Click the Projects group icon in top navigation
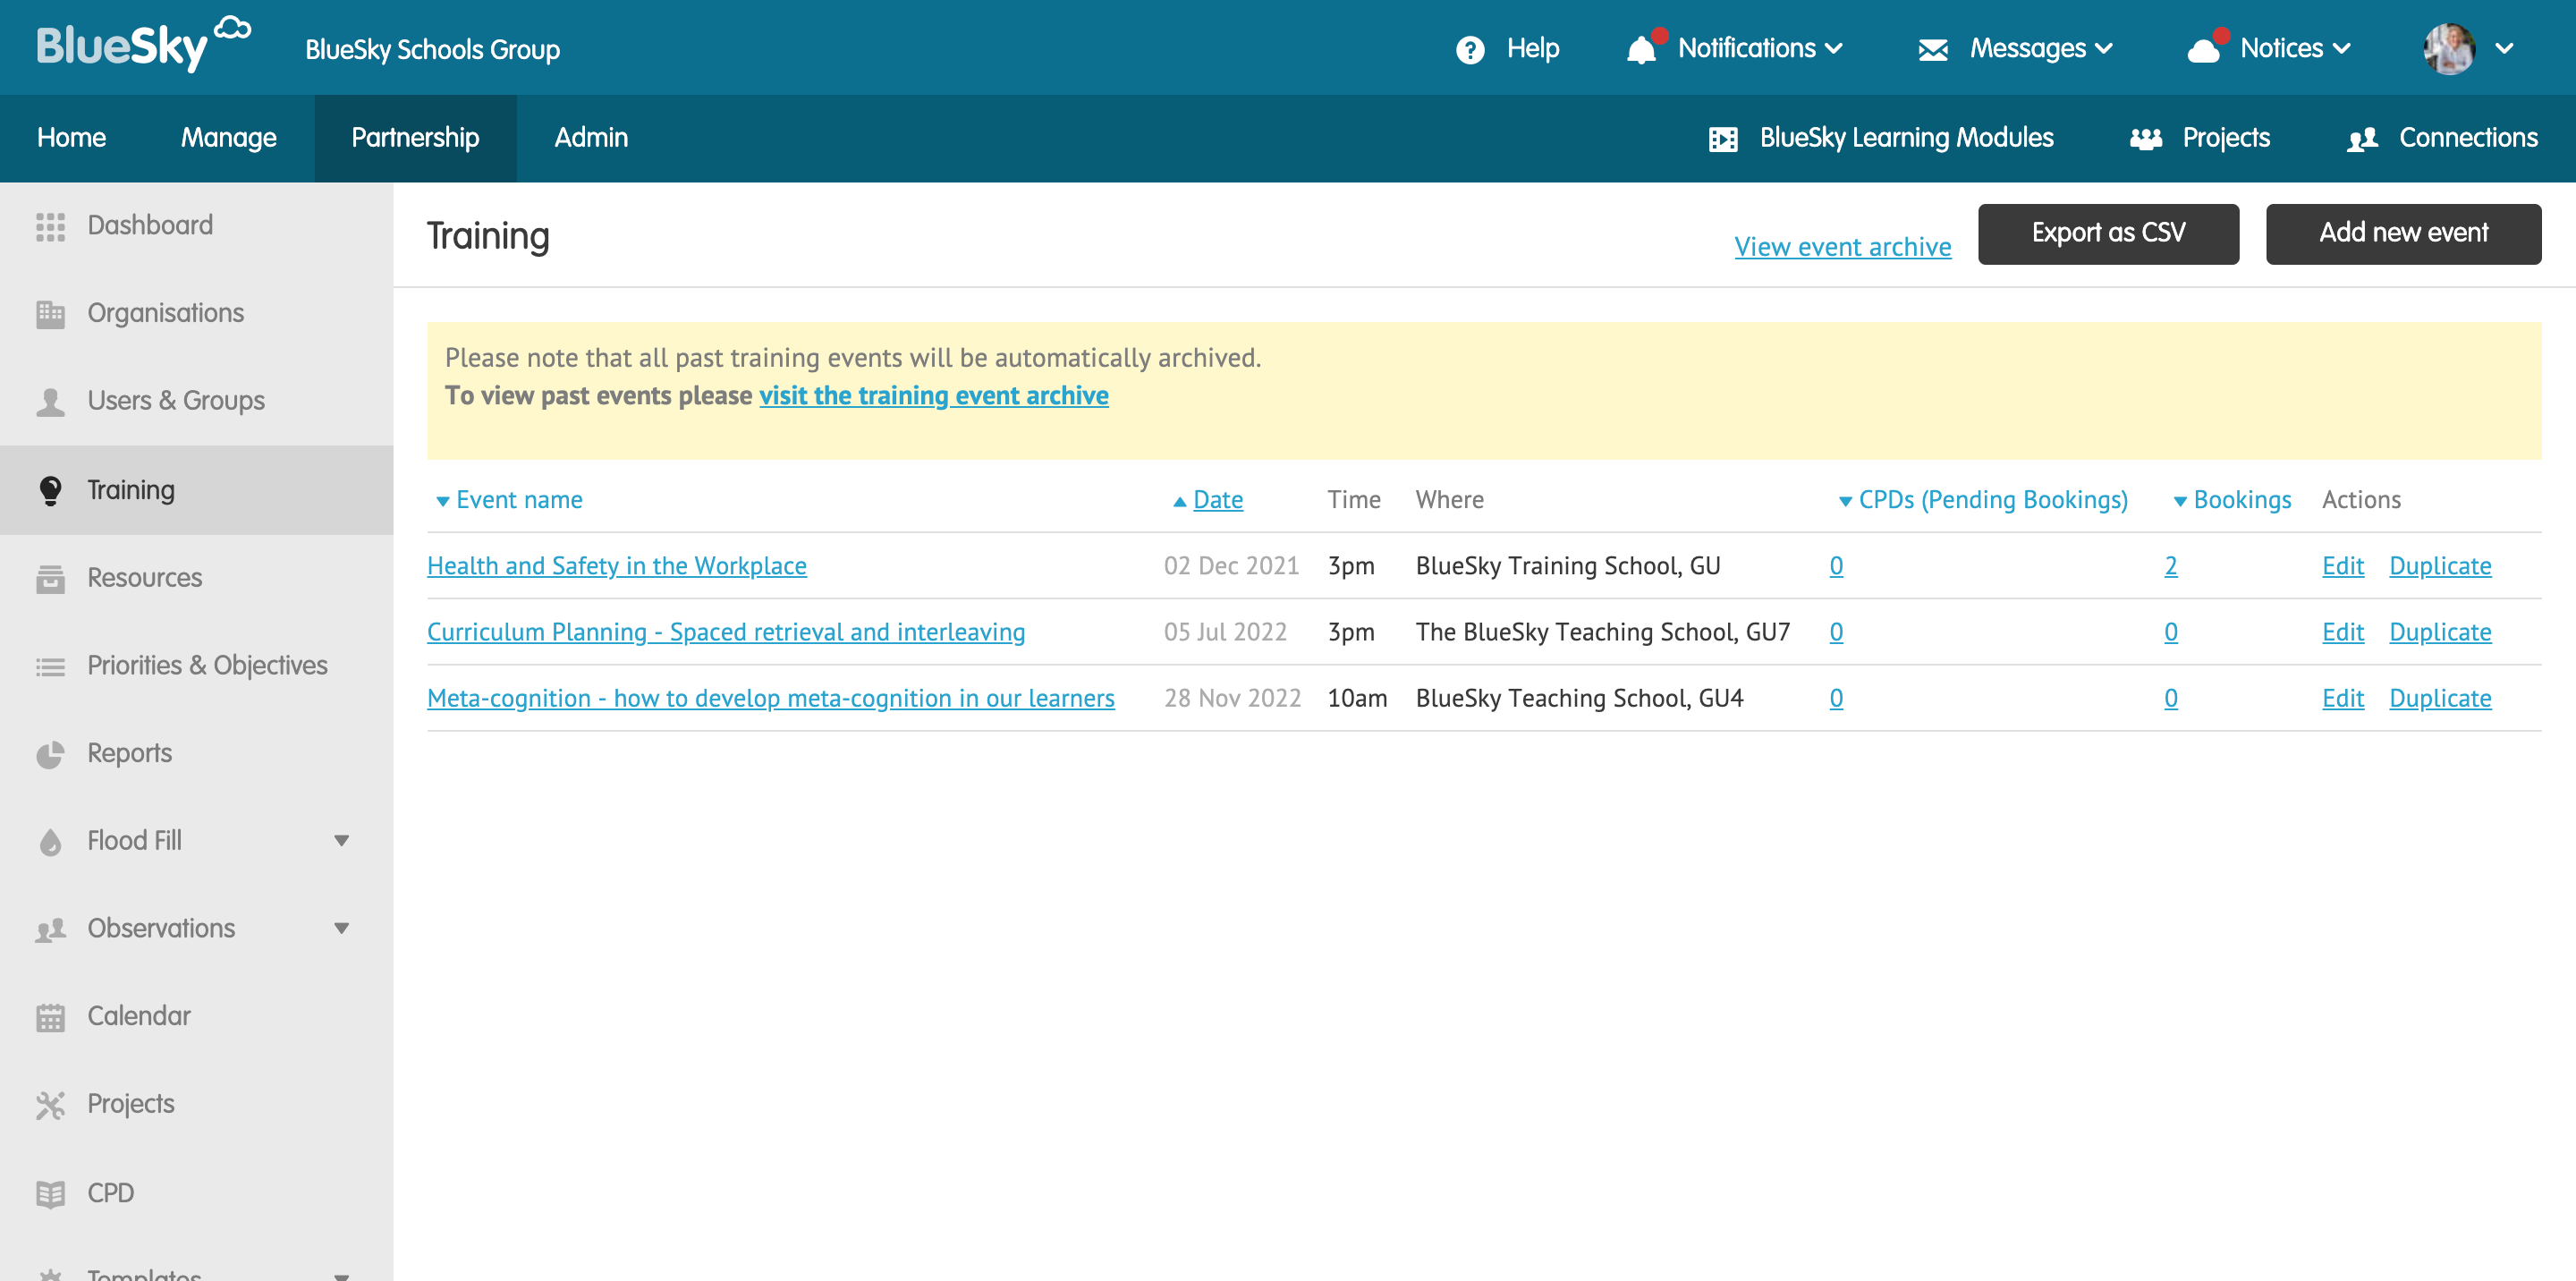 [2145, 139]
